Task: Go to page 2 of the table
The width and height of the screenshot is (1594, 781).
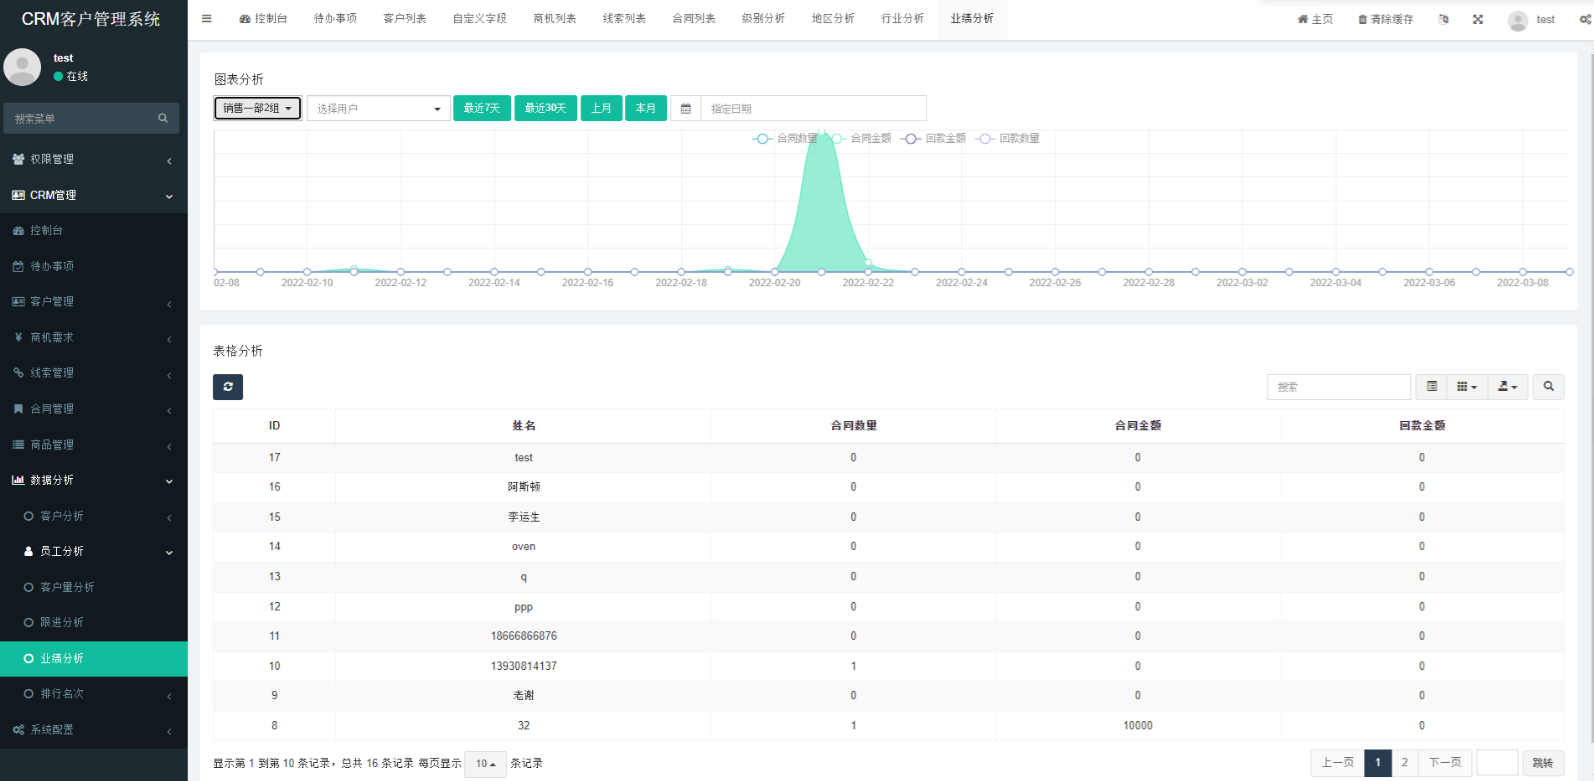Action: 1404,763
